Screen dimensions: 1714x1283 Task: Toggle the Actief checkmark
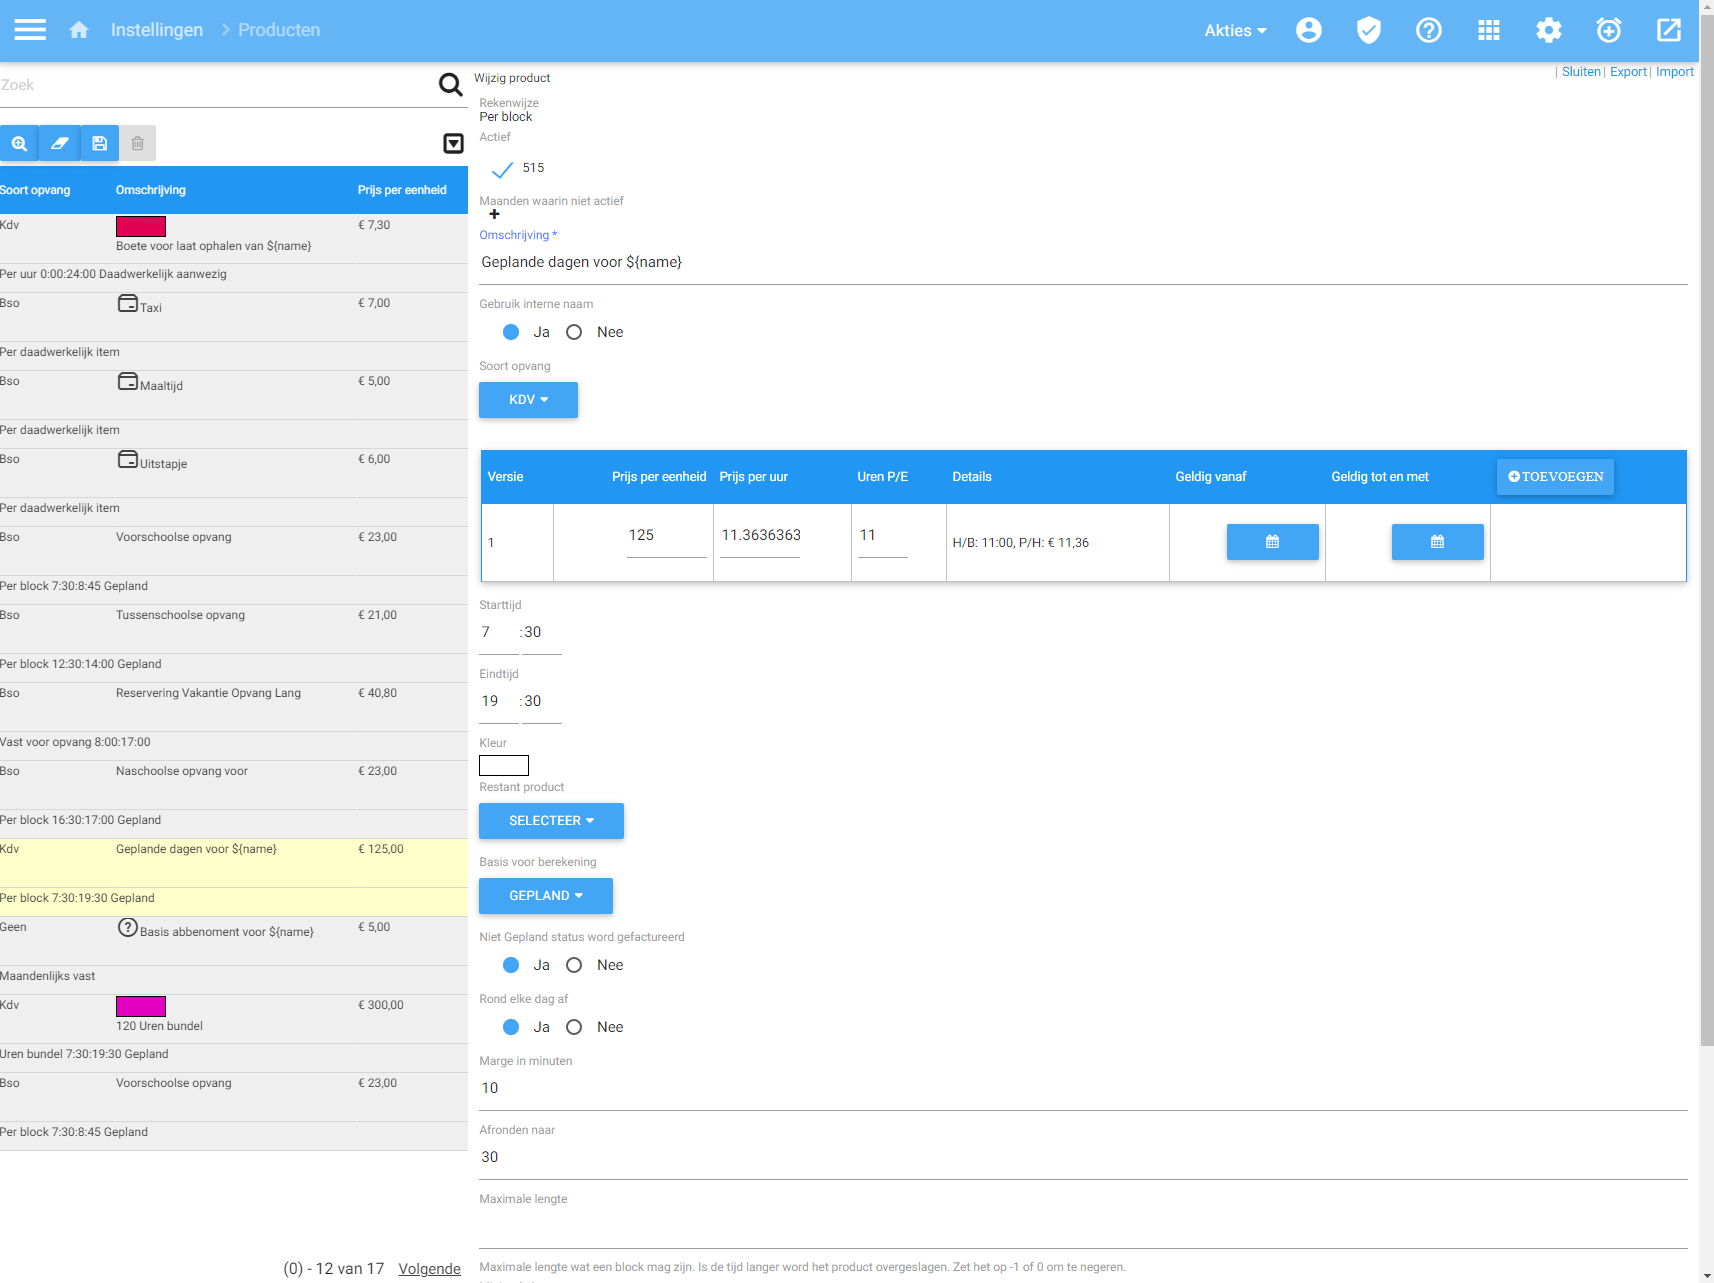coord(502,169)
